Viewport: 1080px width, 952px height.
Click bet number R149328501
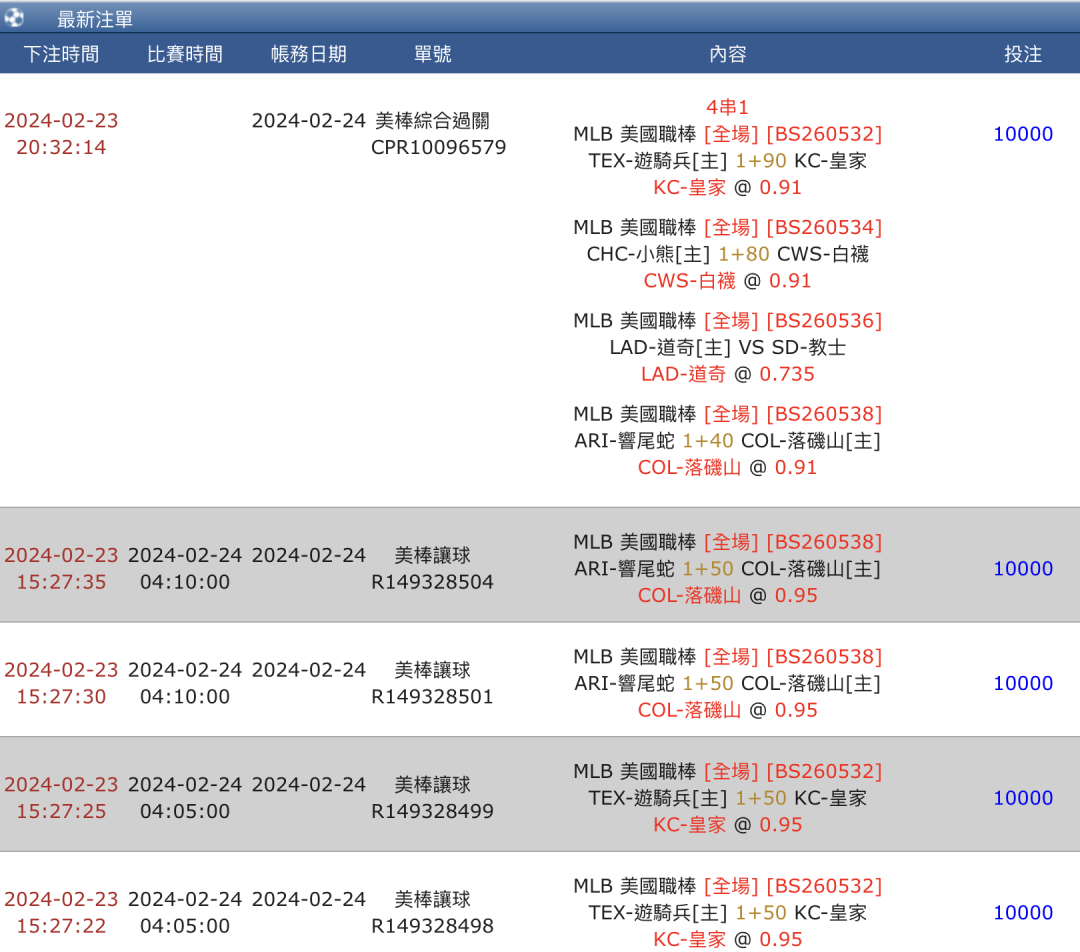point(433,697)
